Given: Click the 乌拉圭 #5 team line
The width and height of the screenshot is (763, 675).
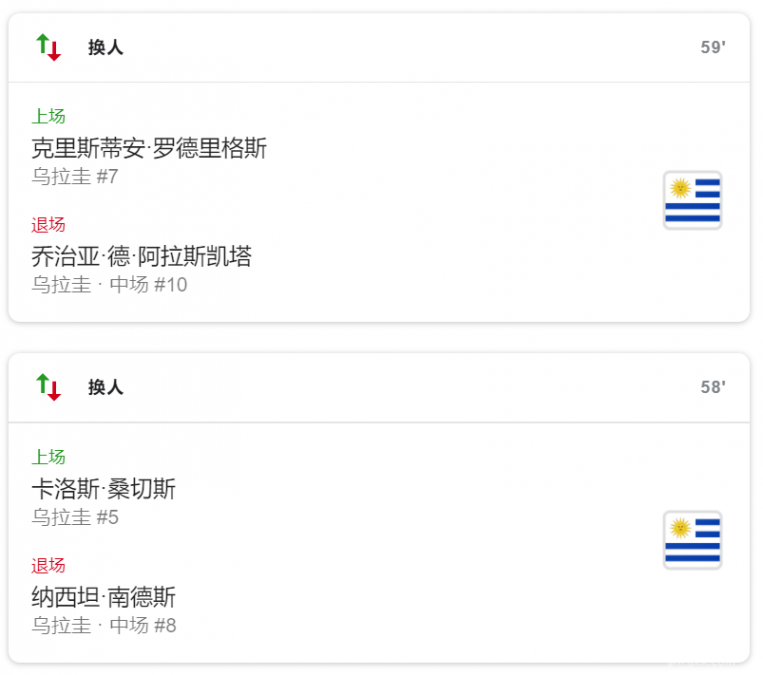Looking at the screenshot, I should (75, 517).
